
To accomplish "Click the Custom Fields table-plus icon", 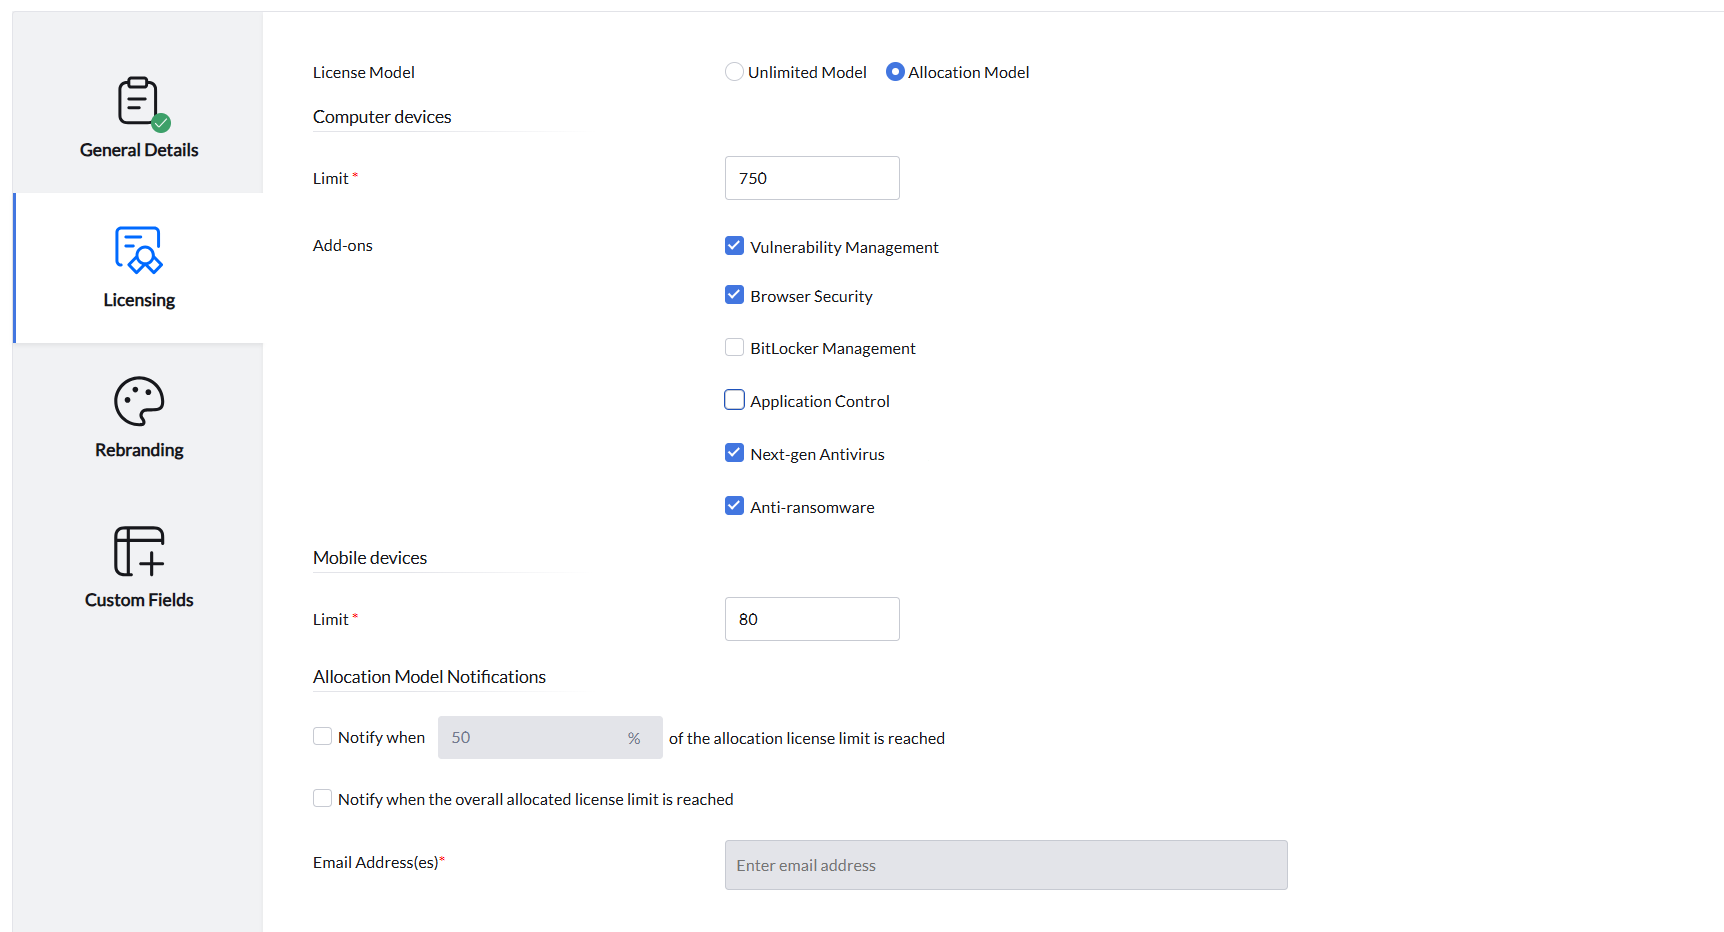I will pos(139,551).
